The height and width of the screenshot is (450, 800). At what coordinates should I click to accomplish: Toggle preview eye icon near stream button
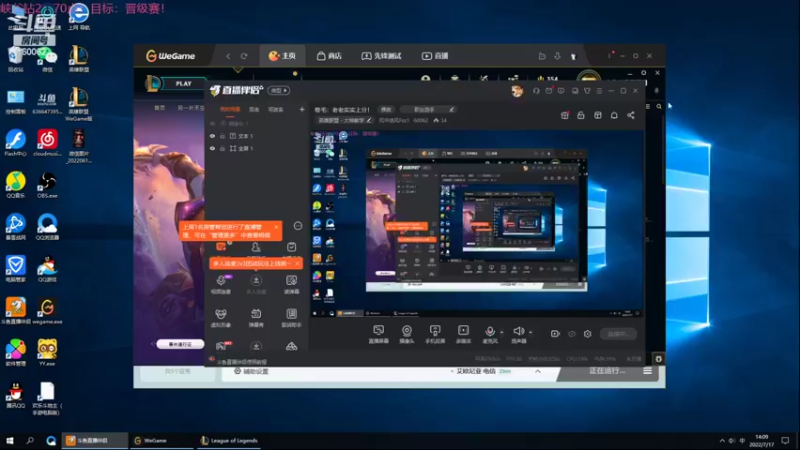point(571,334)
